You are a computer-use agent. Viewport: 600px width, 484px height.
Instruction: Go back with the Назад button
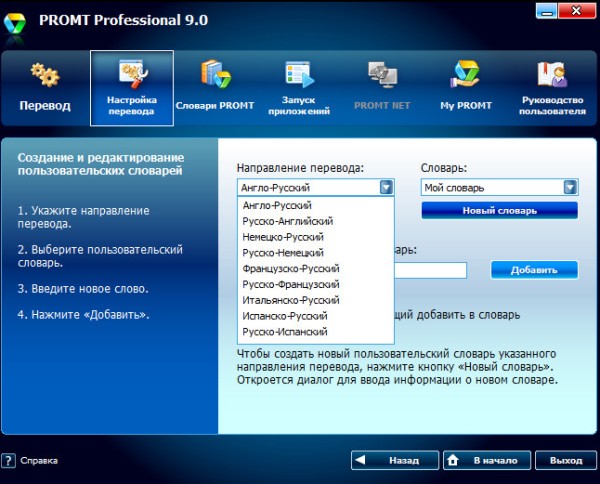point(395,461)
